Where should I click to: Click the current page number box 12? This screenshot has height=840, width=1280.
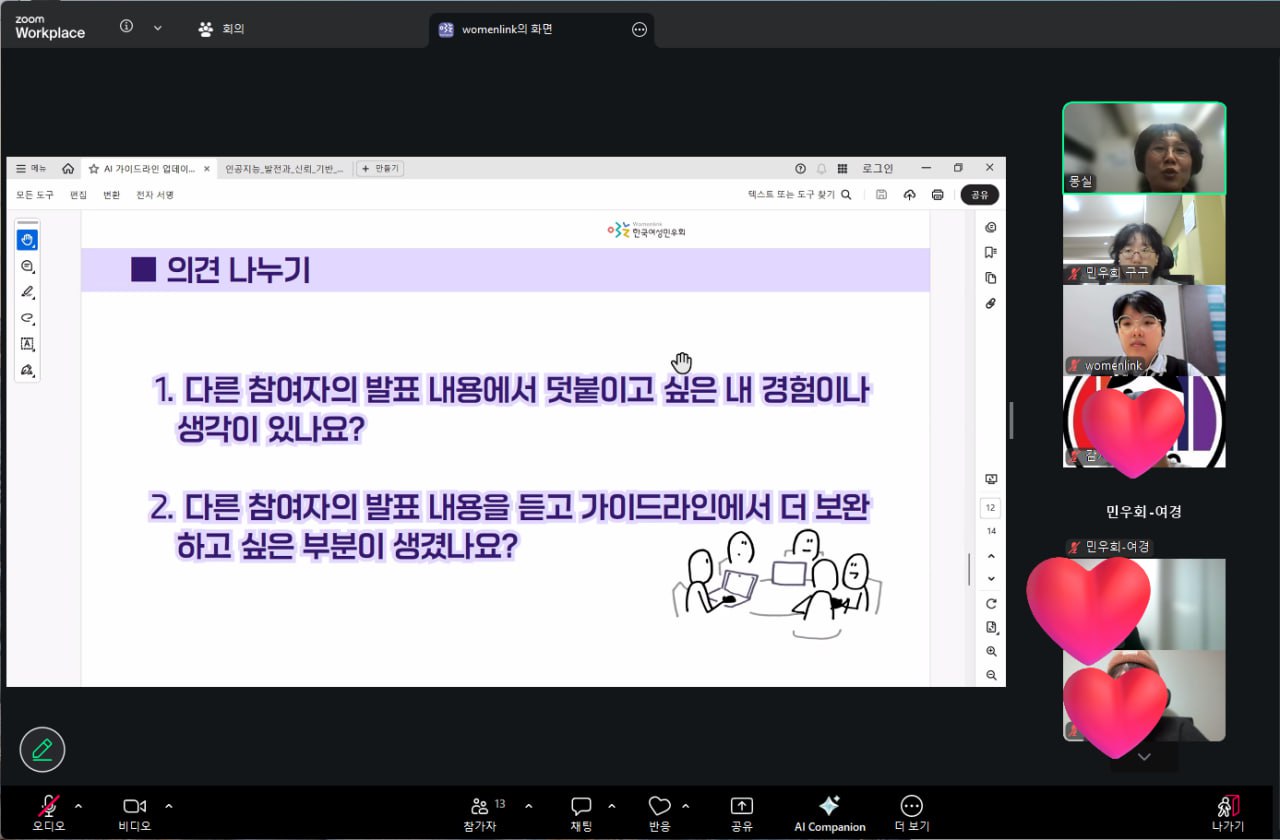click(991, 508)
